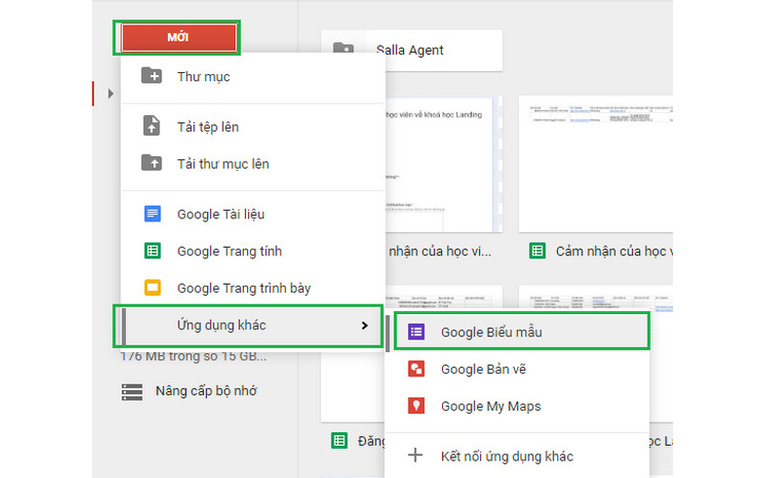The height and width of the screenshot is (478, 765).
Task: Click the sheet icon beside Đăng
Action: coord(339,440)
